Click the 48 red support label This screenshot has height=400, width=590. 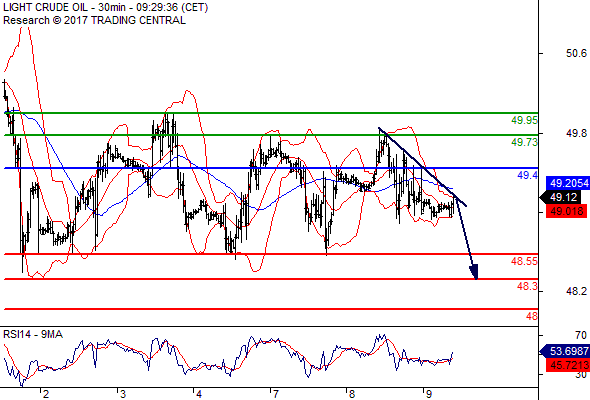[x=532, y=316]
